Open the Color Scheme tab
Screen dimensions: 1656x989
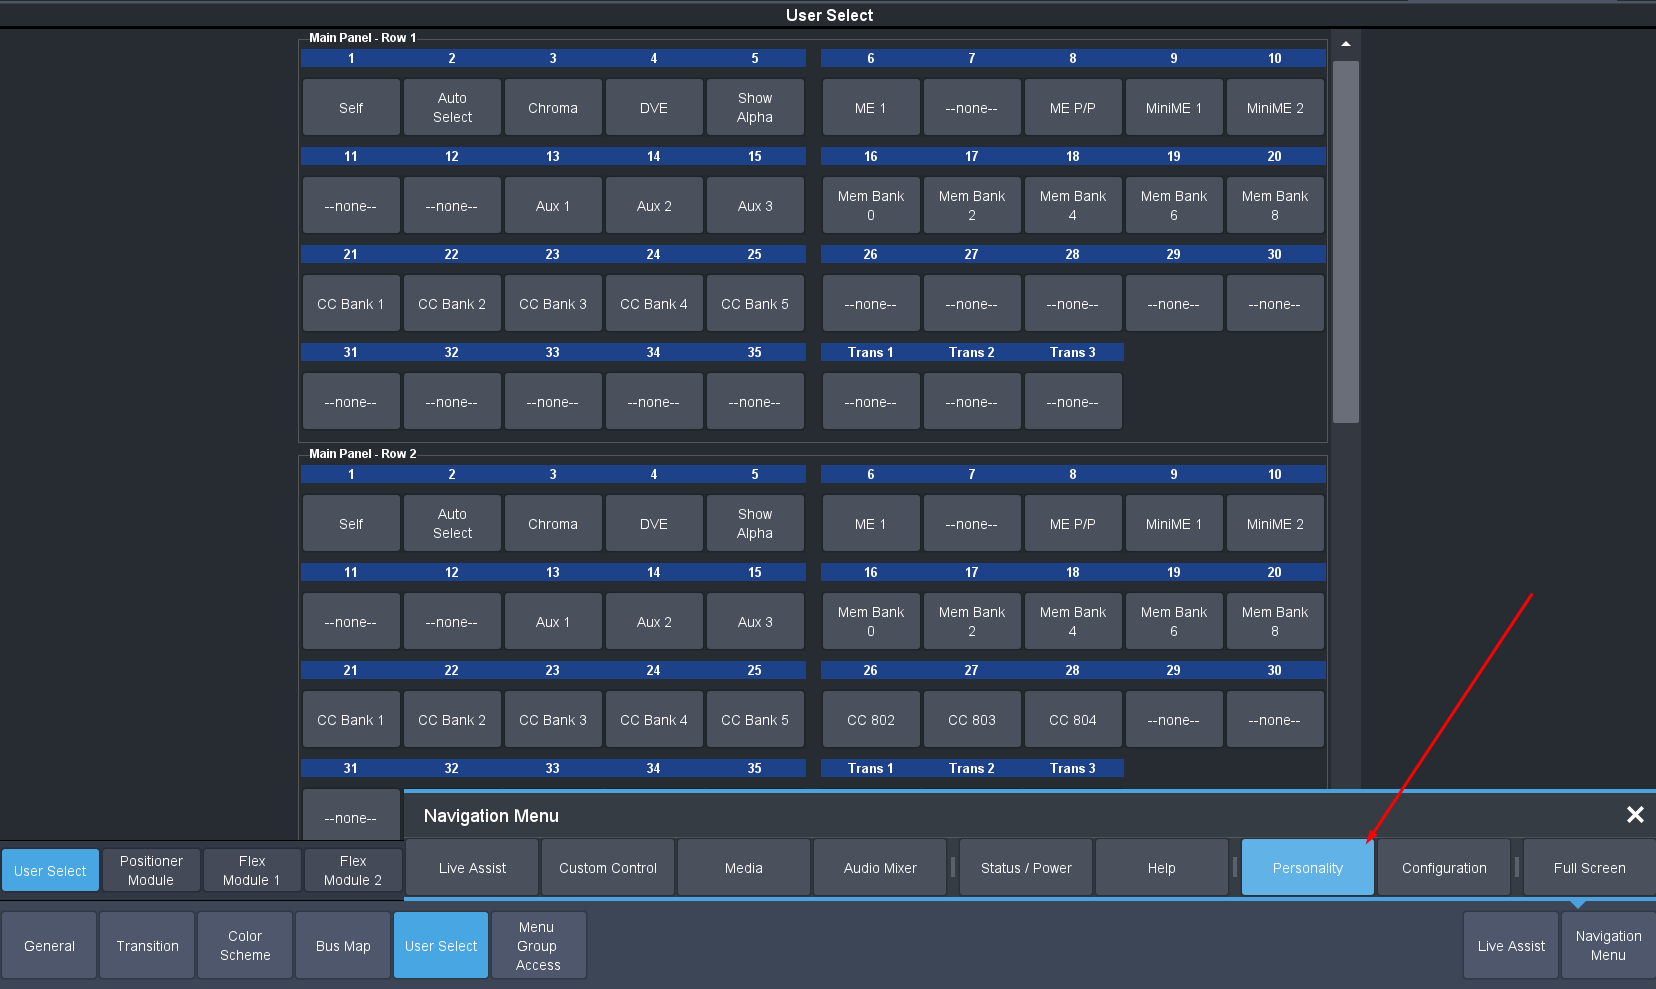point(245,946)
